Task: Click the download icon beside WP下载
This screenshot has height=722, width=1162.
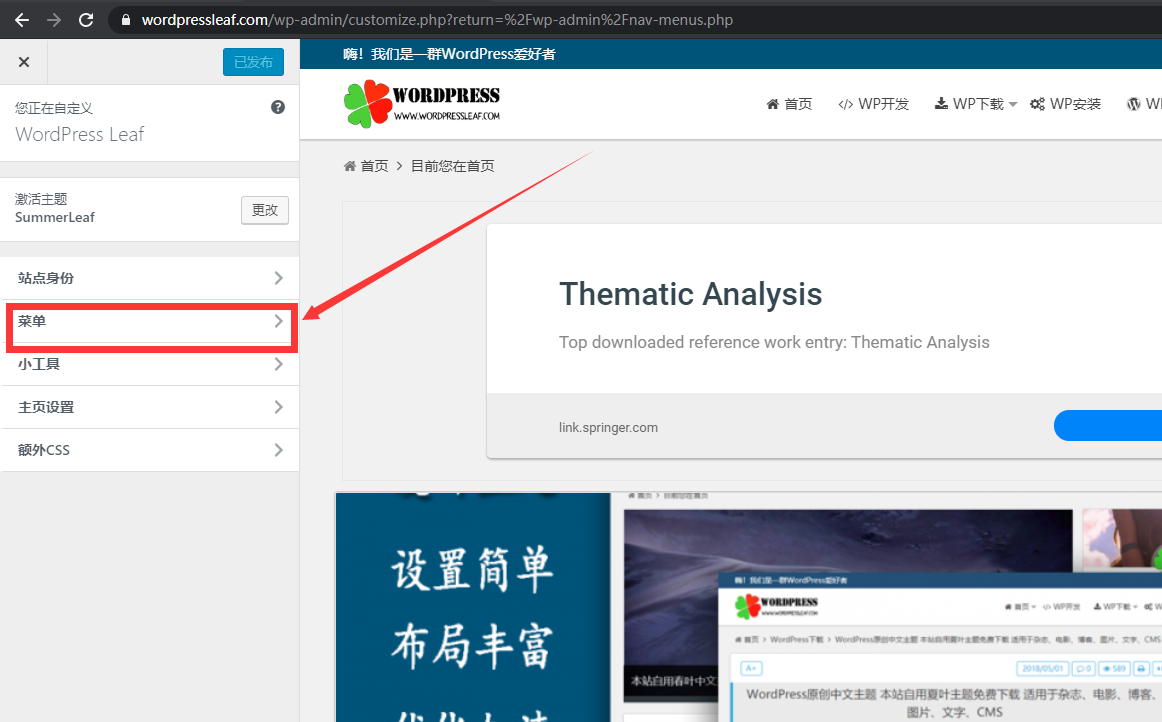Action: click(x=941, y=103)
